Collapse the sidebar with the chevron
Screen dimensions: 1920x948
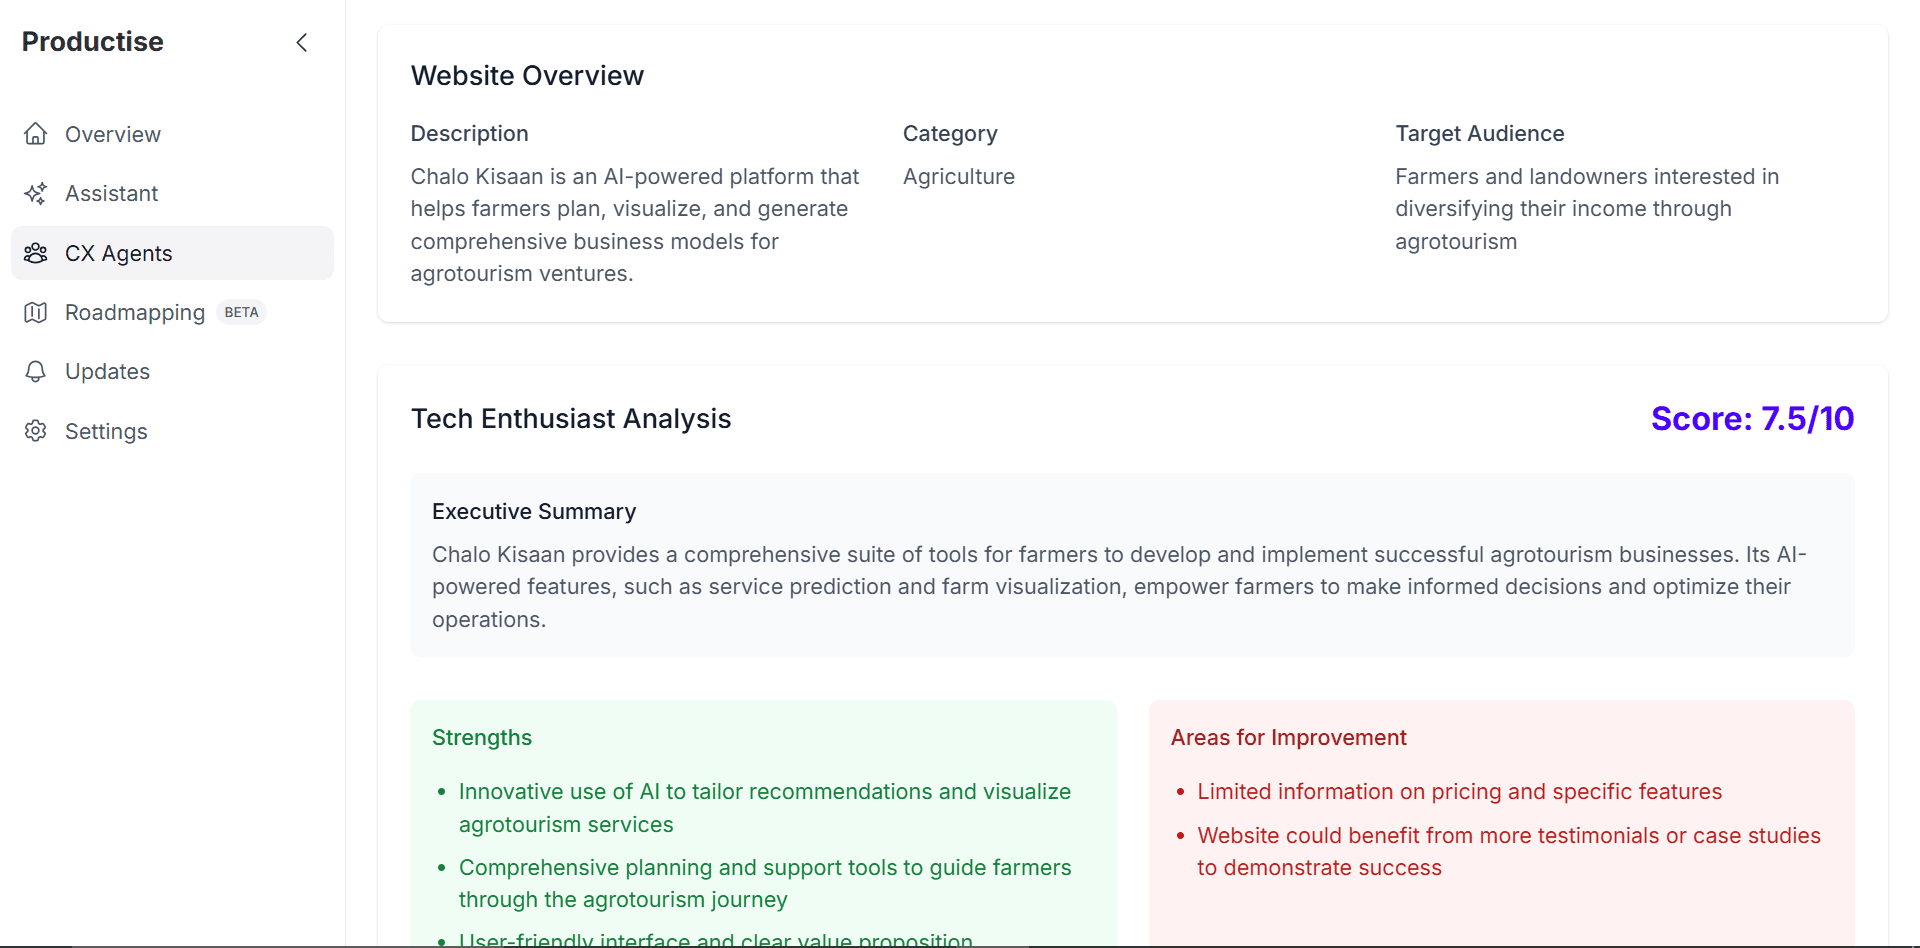(x=302, y=42)
